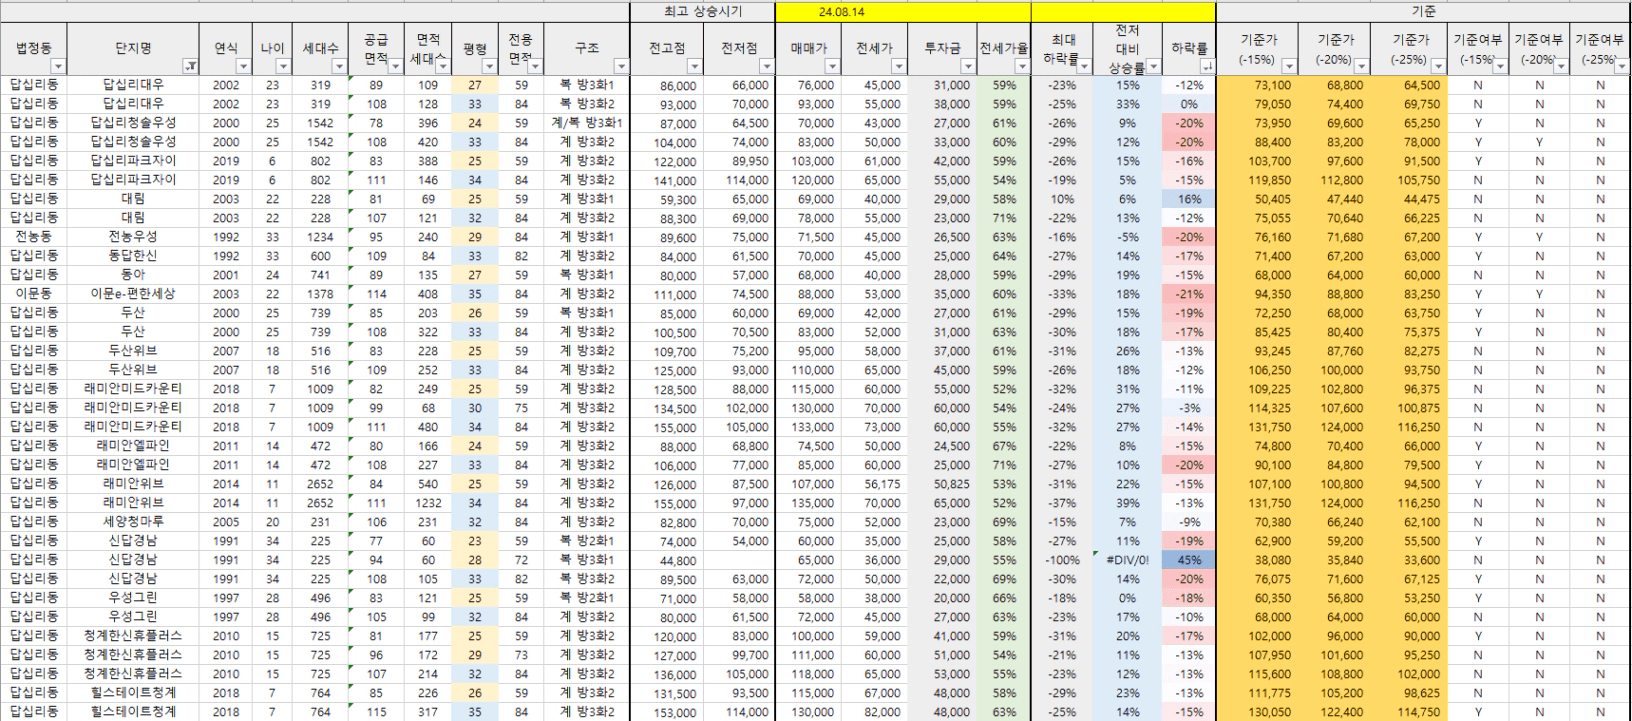Select the 이문동 district cell
The width and height of the screenshot is (1632, 721).
(34, 294)
